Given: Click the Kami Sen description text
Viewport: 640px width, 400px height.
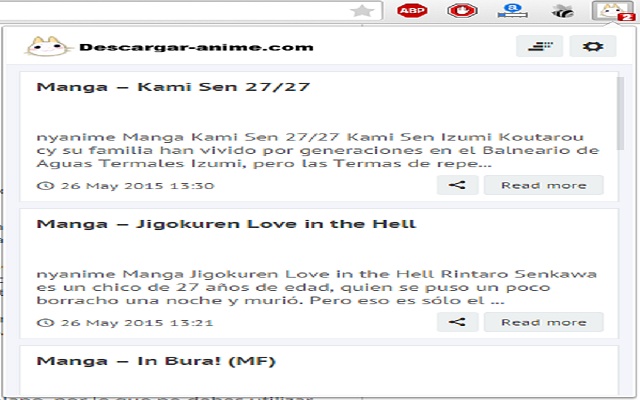Looking at the screenshot, I should 318,150.
